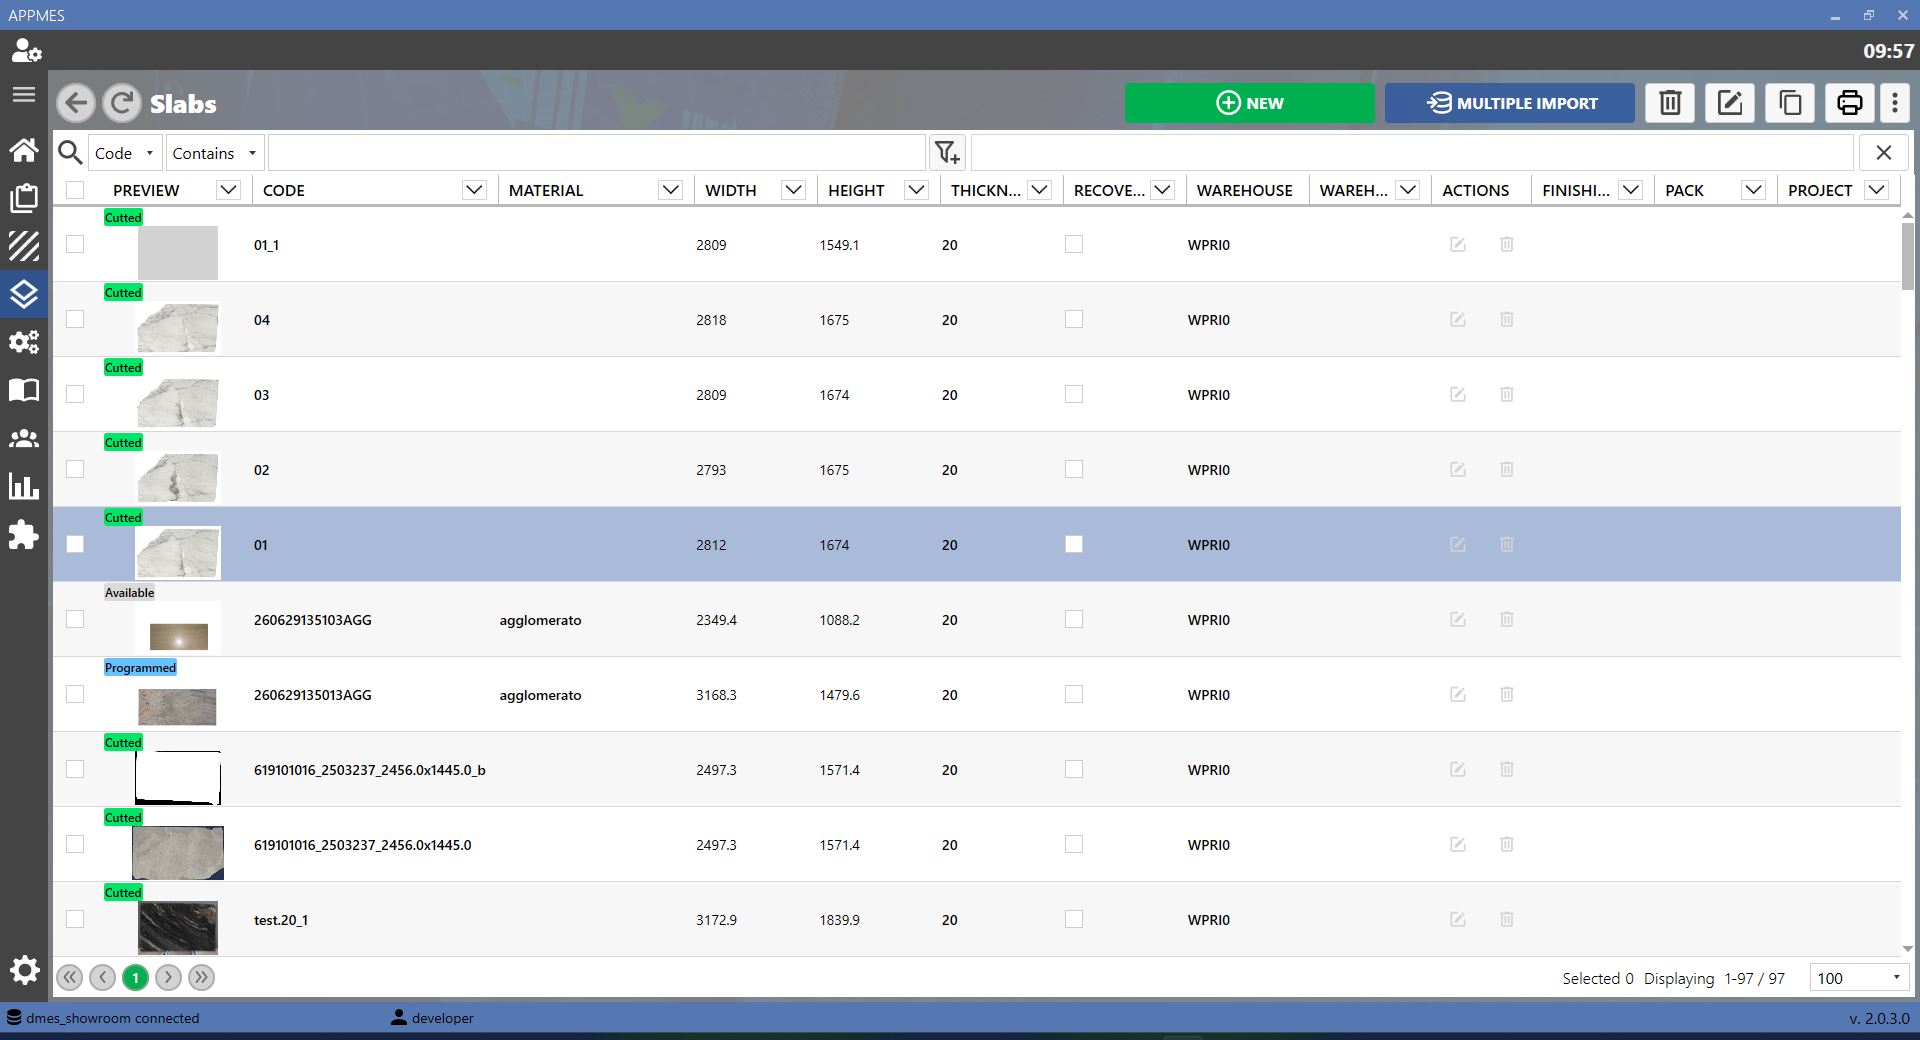Click the green NEW button

click(x=1250, y=103)
